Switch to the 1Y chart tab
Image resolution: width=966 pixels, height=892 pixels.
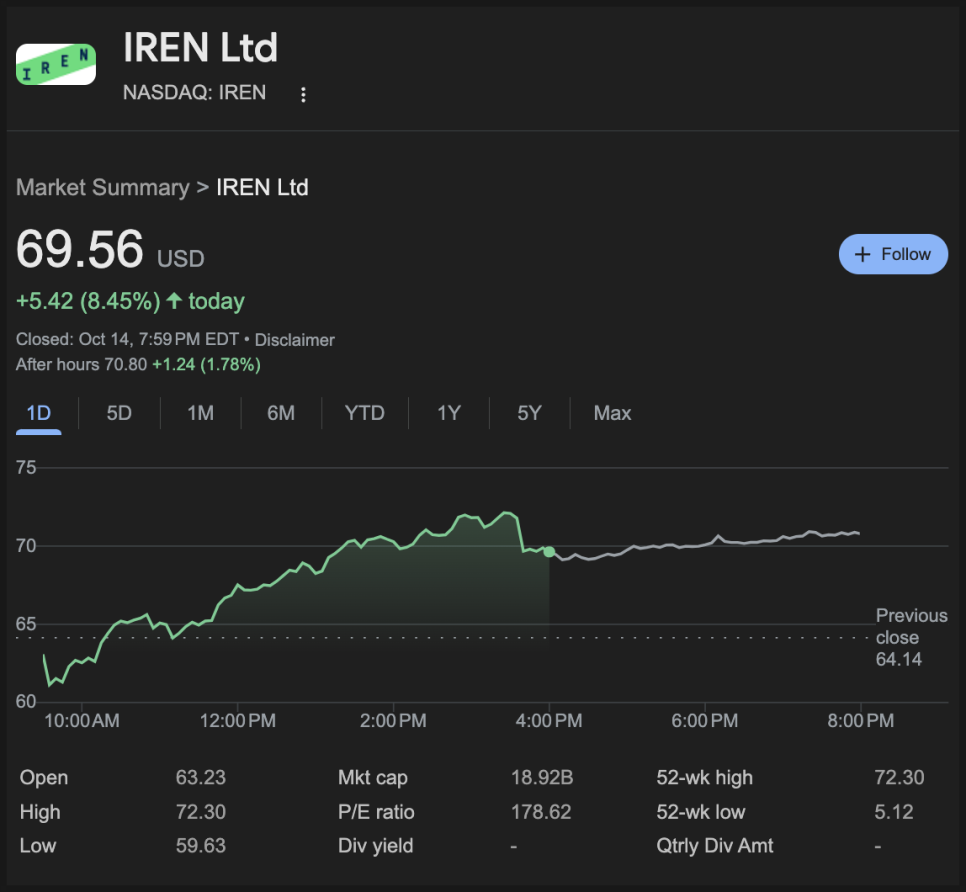pyautogui.click(x=449, y=413)
